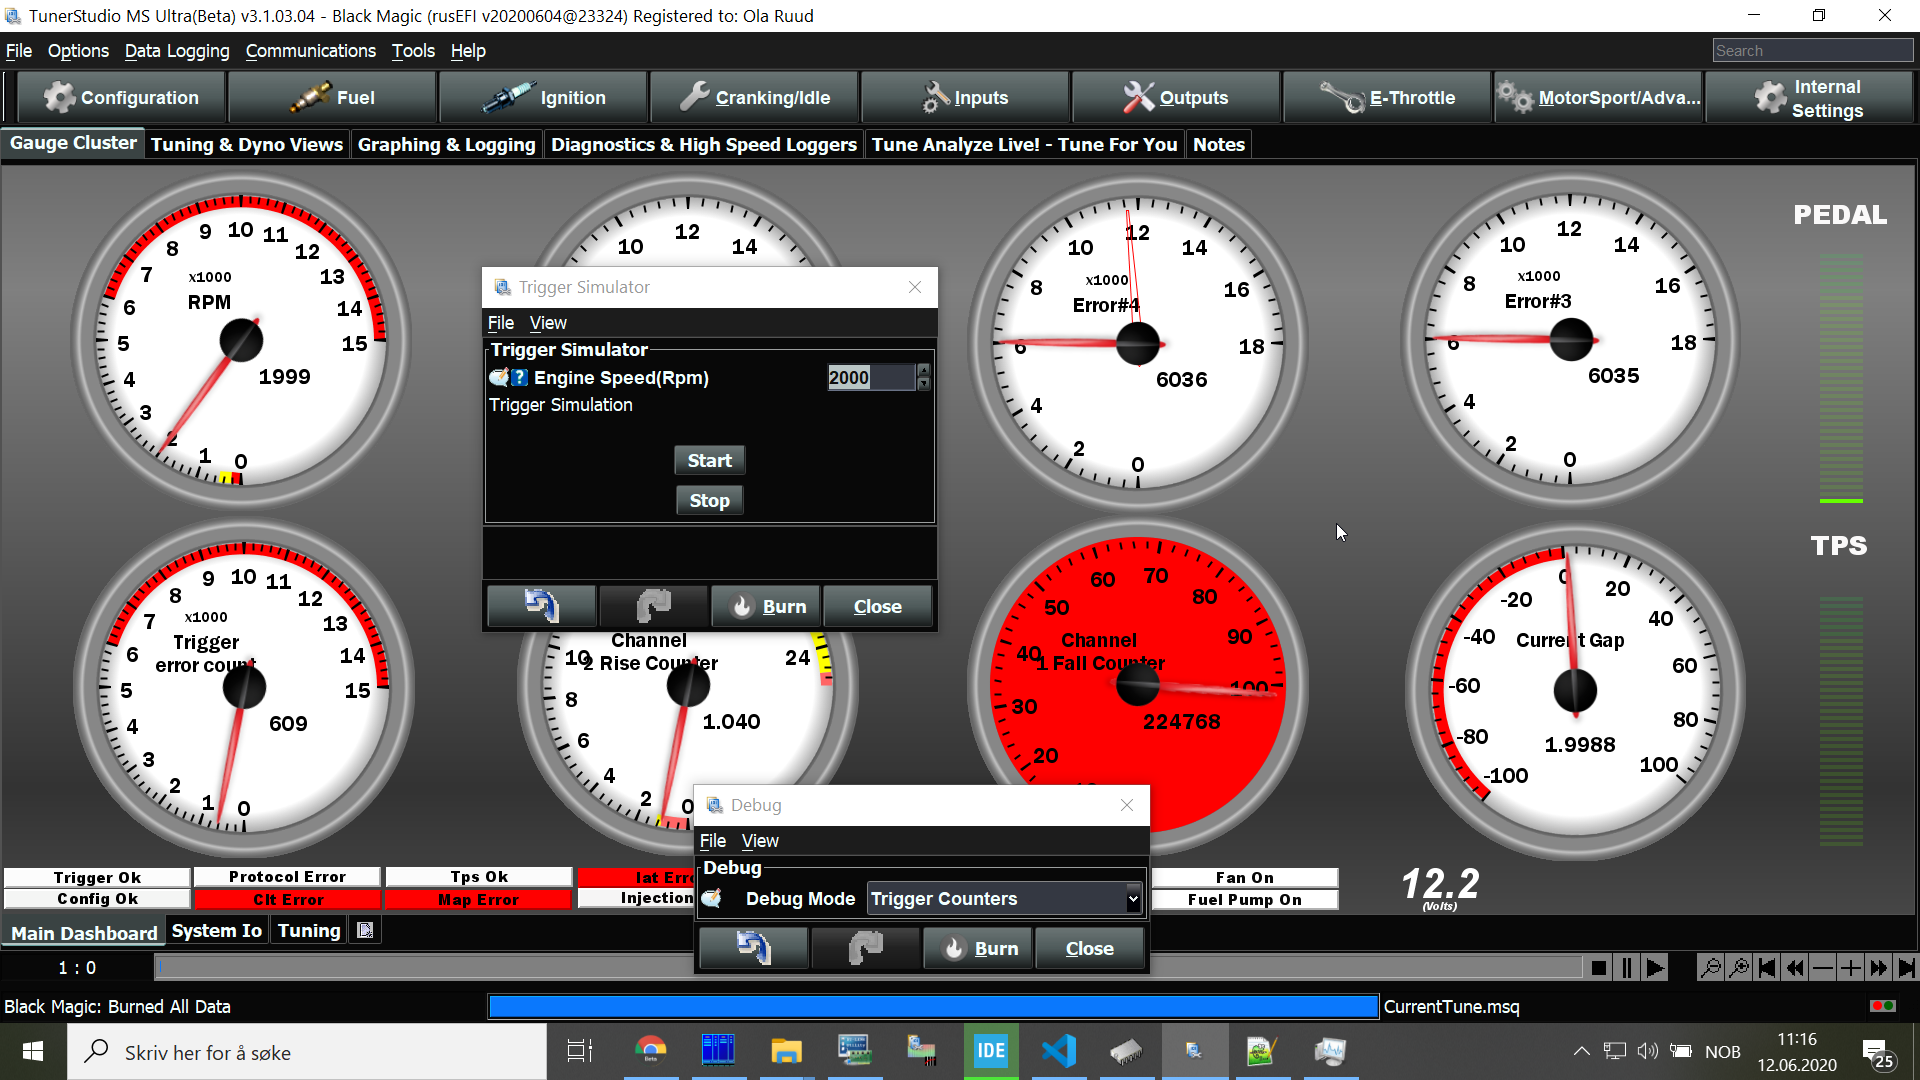This screenshot has width=1920, height=1080.
Task: Expand the Debug Mode dropdown
Action: (1132, 899)
